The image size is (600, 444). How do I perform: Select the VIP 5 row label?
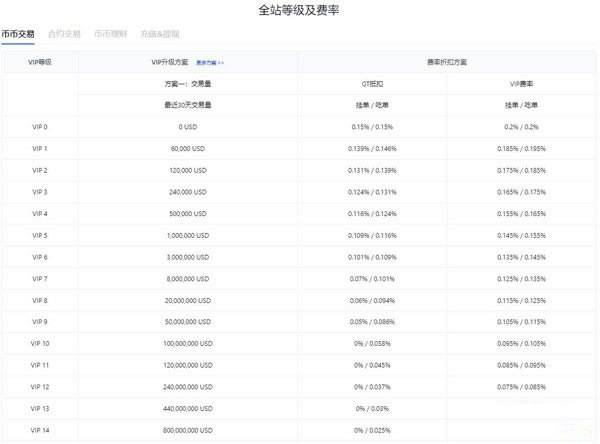[x=39, y=234]
